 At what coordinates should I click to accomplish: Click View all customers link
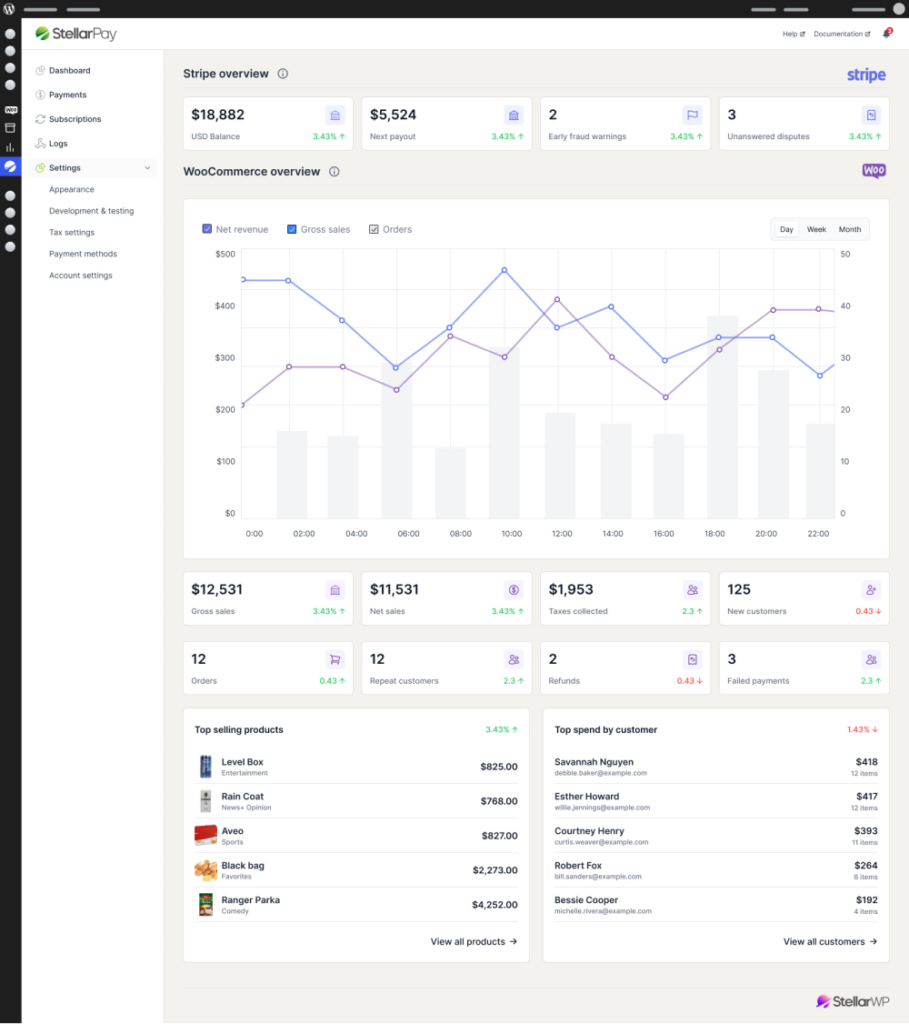pos(830,942)
